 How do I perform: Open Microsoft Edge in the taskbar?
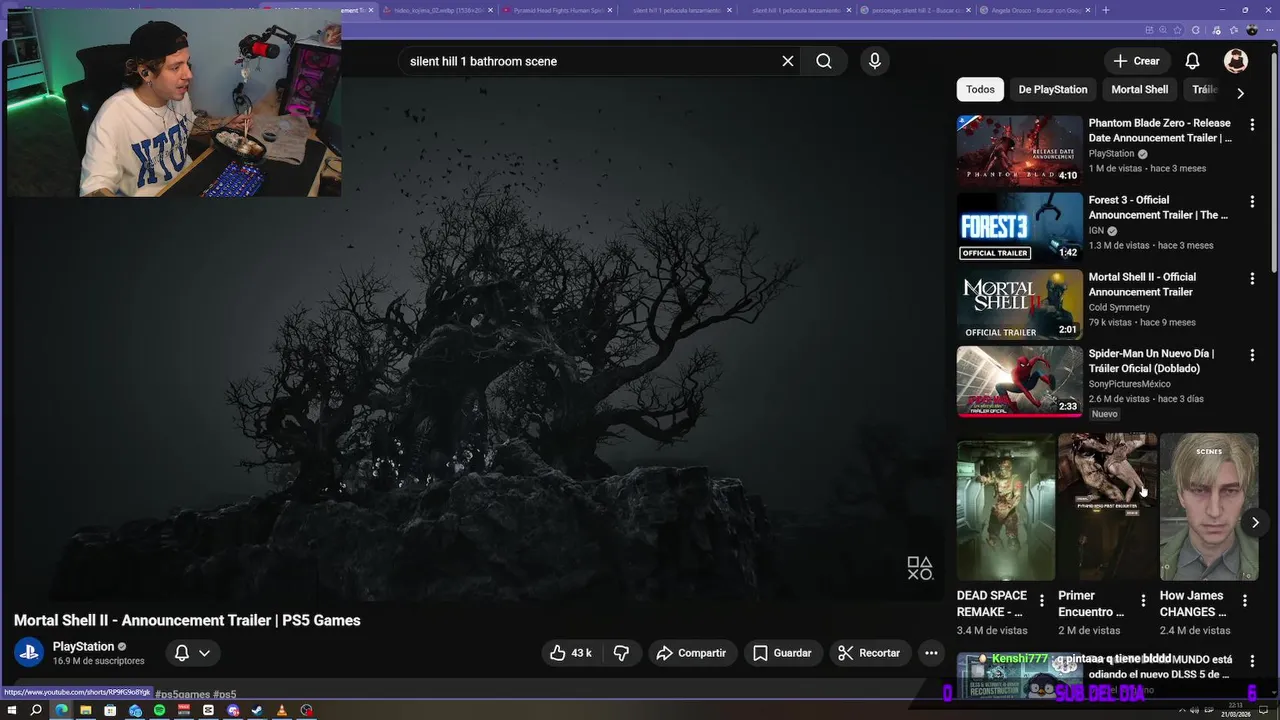(61, 710)
